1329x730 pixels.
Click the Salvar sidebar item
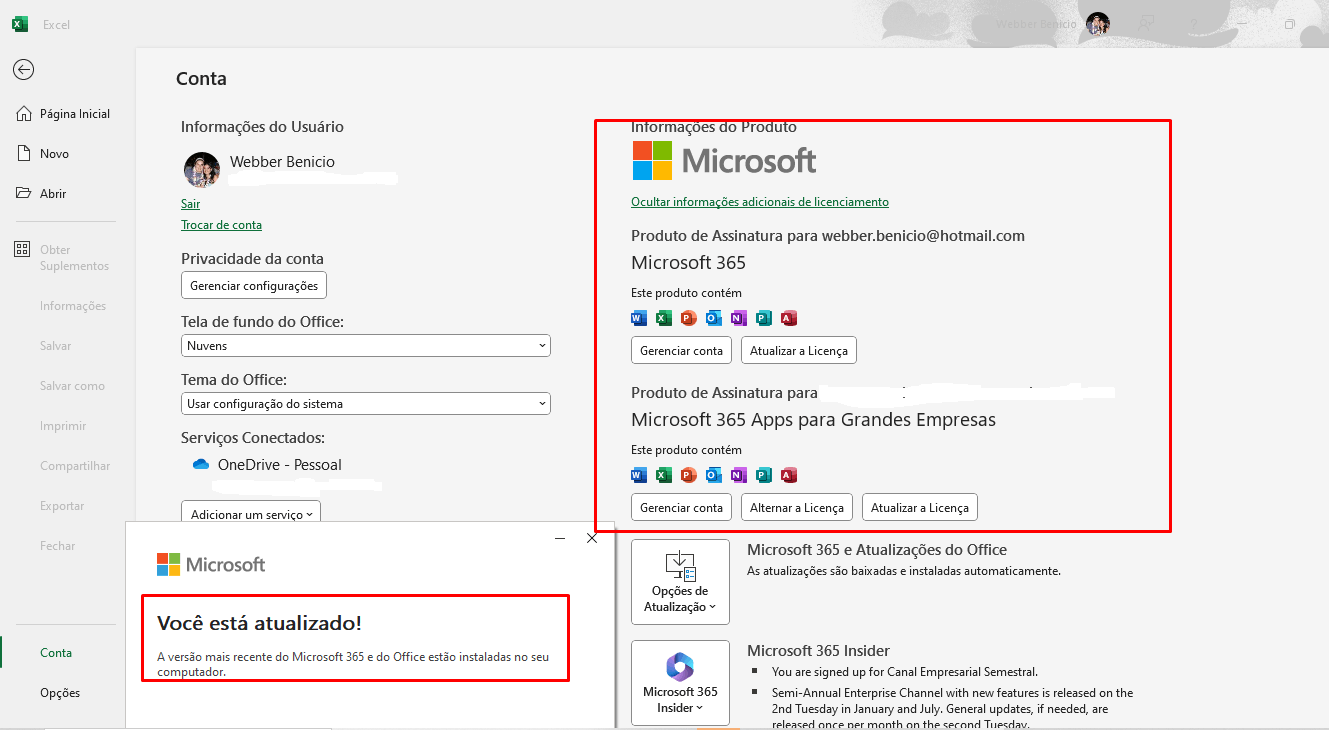(56, 346)
